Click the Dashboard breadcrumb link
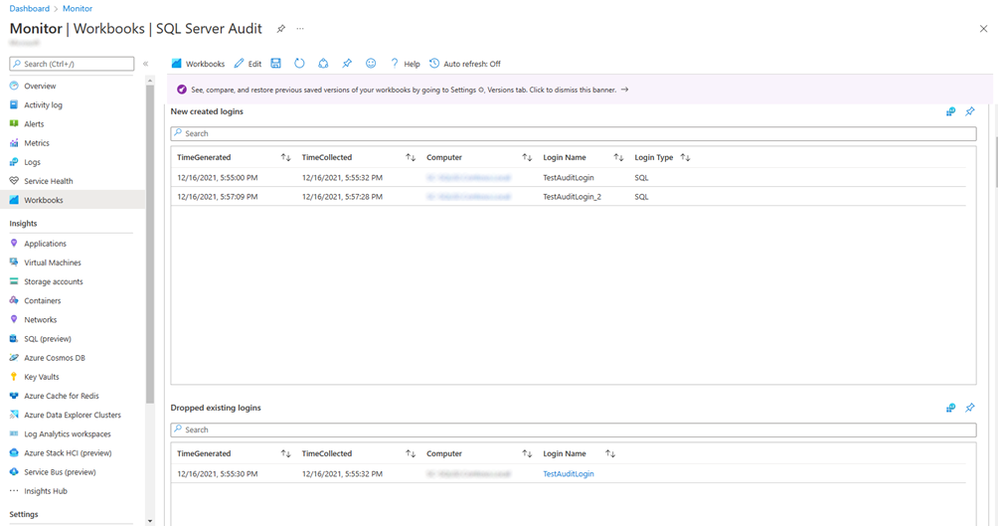998x526 pixels. (x=29, y=8)
